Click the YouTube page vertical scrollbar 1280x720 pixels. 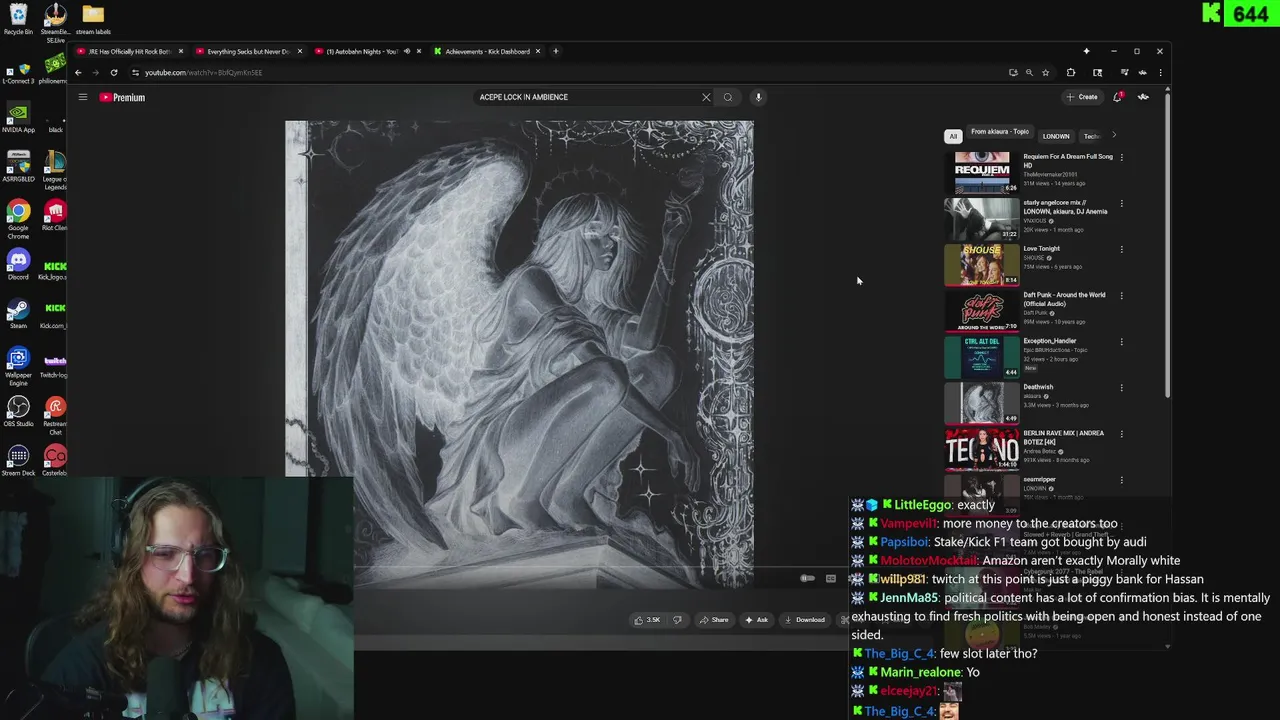1167,245
